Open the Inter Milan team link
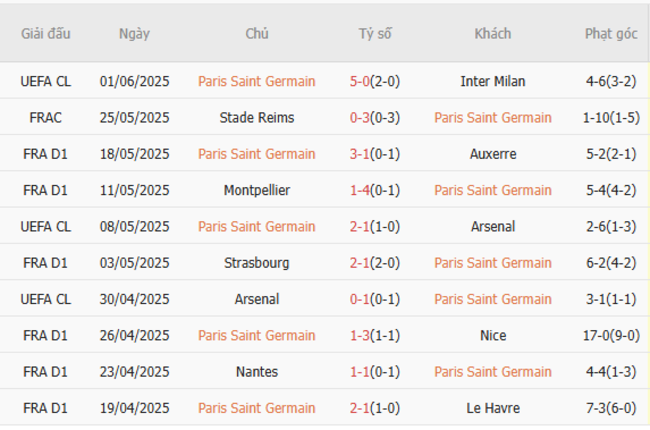Screen dimensions: 650x430 coord(493,81)
